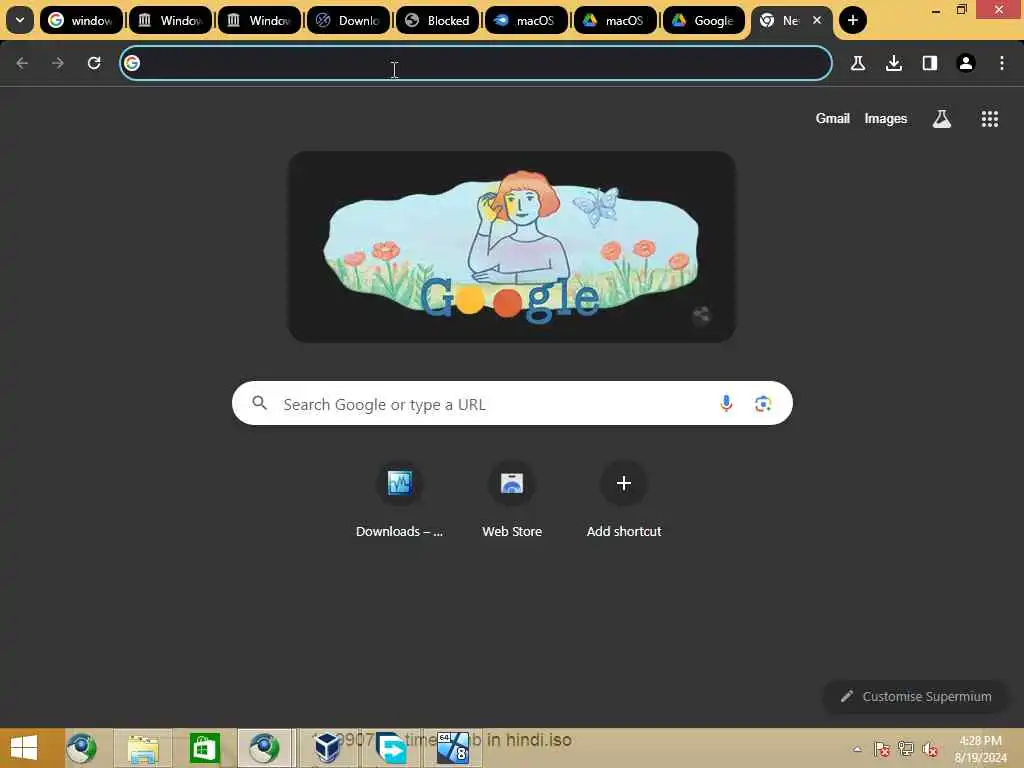Switch to the 'Downlo' tab
Screen dimensions: 1024x768
(x=348, y=20)
